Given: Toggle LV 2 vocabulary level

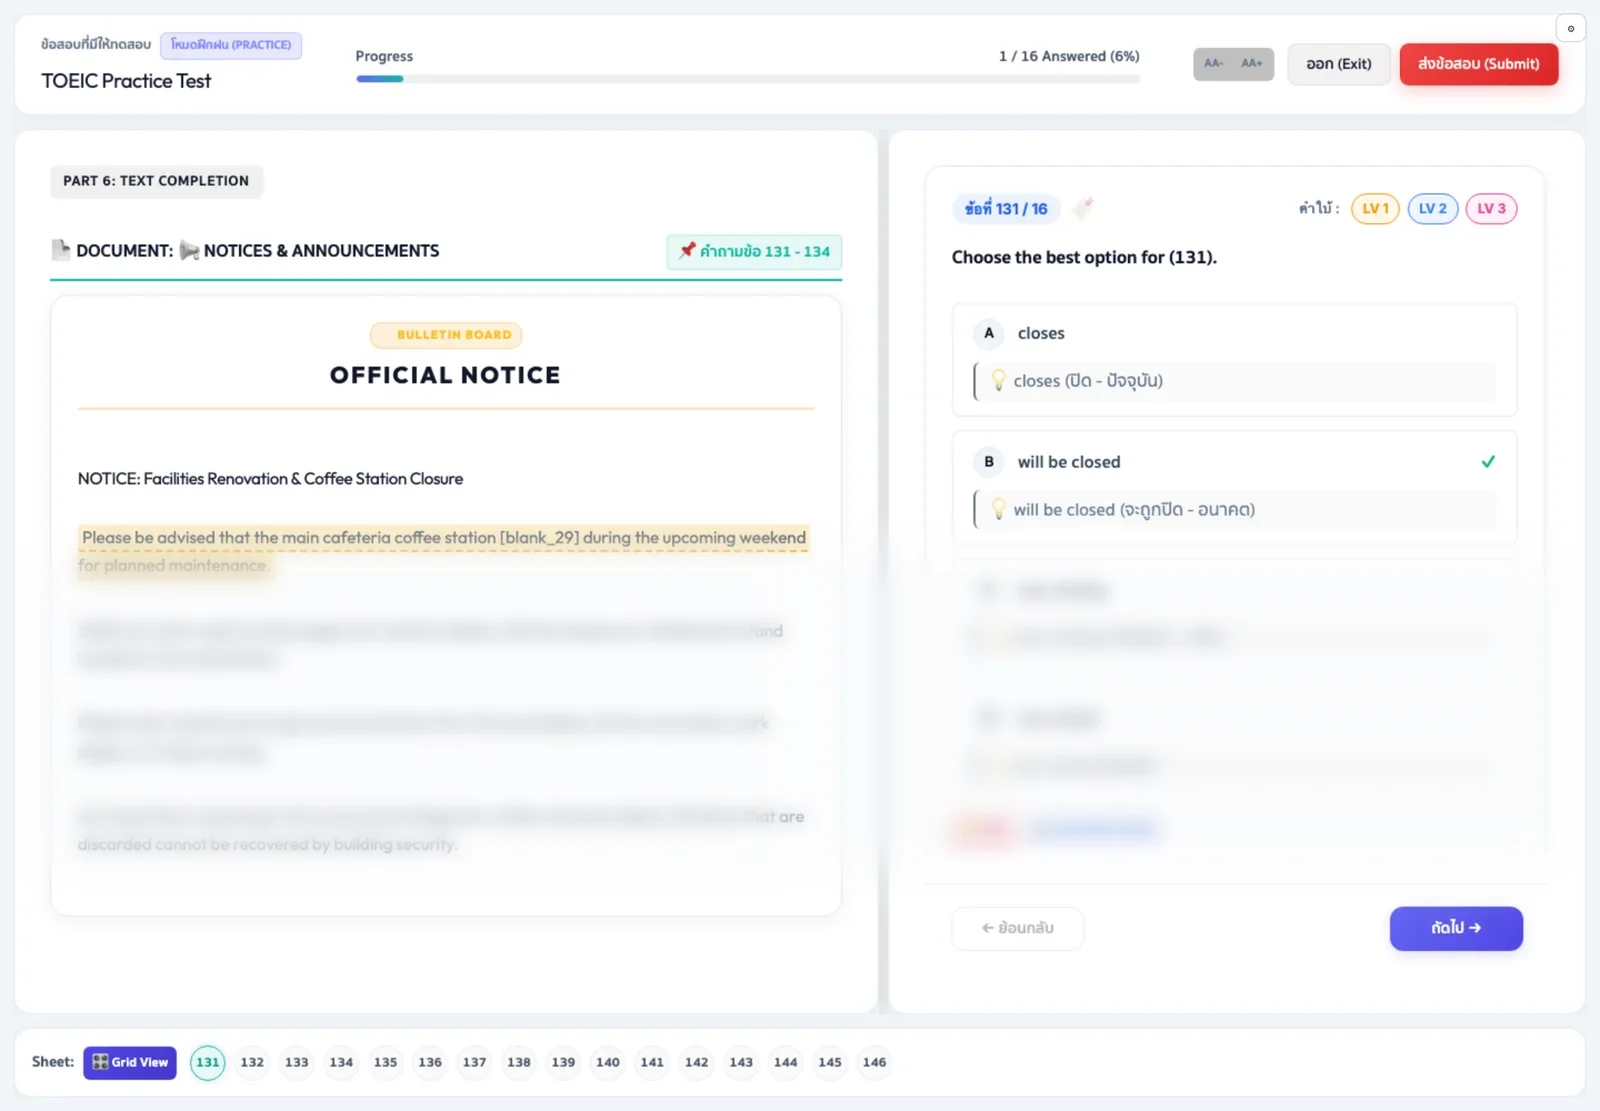Looking at the screenshot, I should click(x=1433, y=209).
